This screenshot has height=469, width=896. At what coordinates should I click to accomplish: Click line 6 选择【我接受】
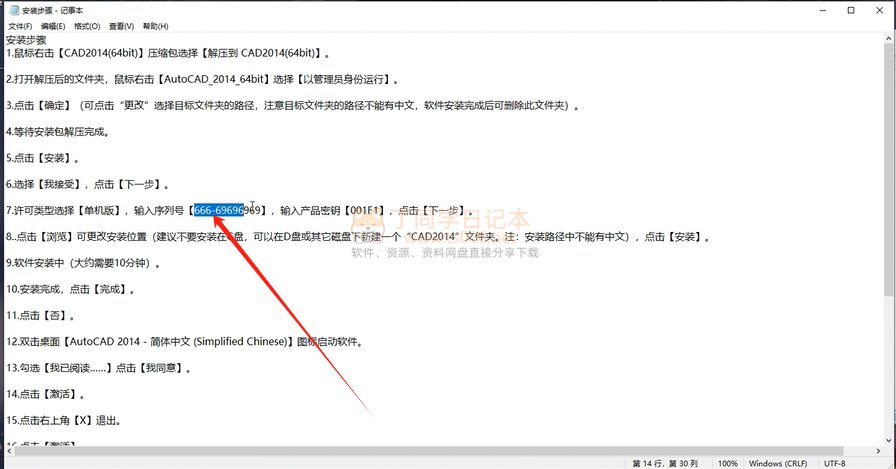click(x=88, y=185)
